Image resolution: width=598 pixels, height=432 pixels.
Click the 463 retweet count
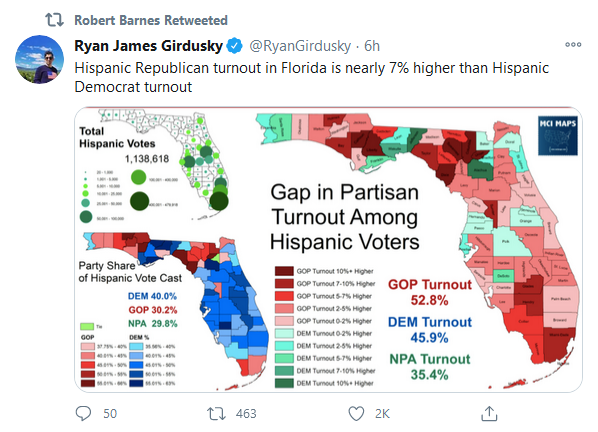tap(246, 414)
